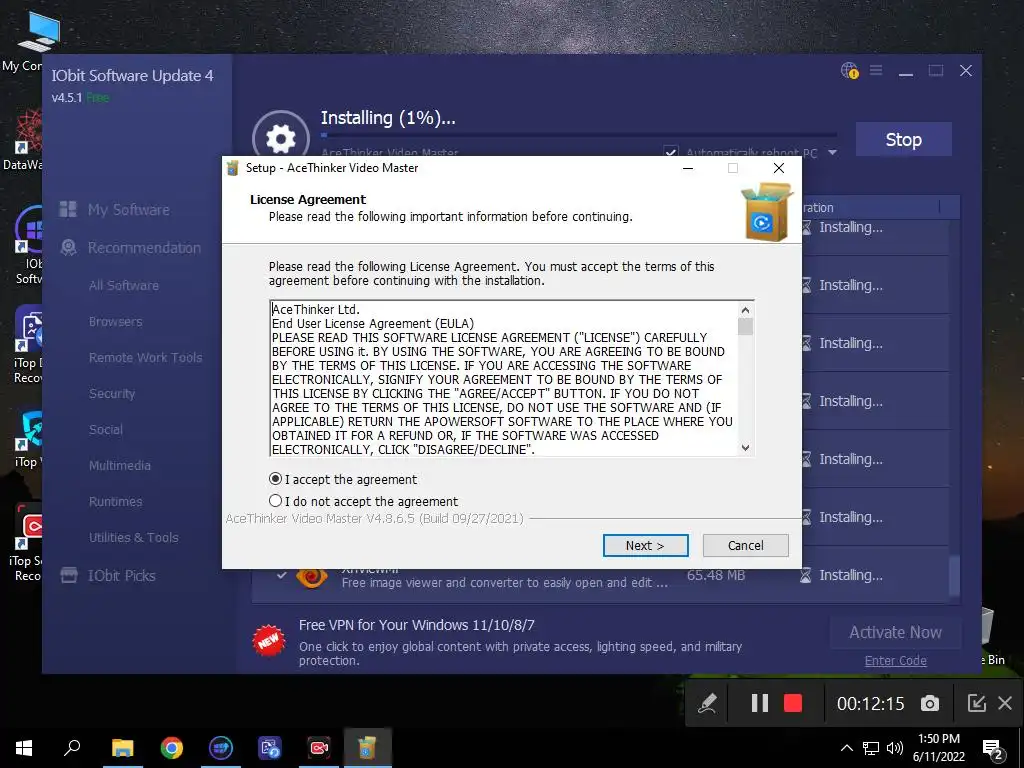Open the volume tray icon
This screenshot has width=1024, height=768.
894,748
